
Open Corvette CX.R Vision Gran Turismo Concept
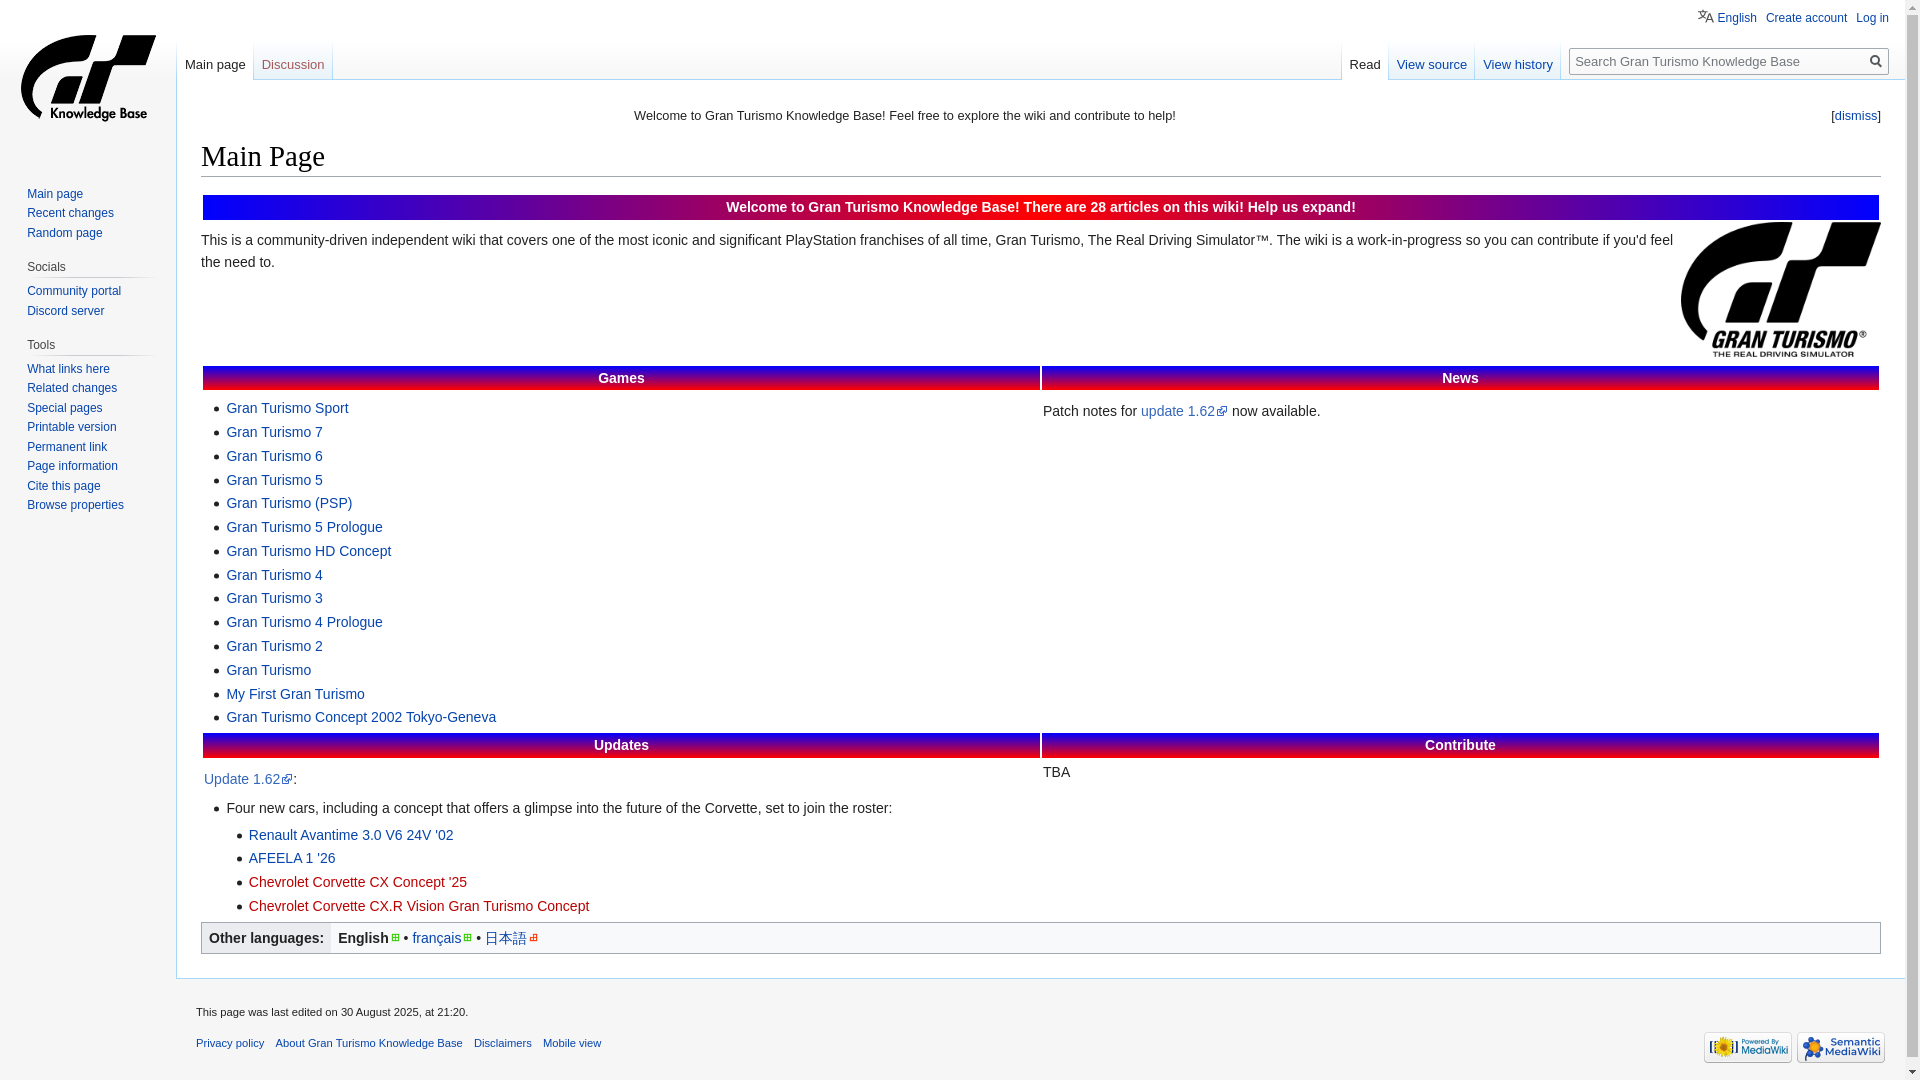click(x=419, y=906)
